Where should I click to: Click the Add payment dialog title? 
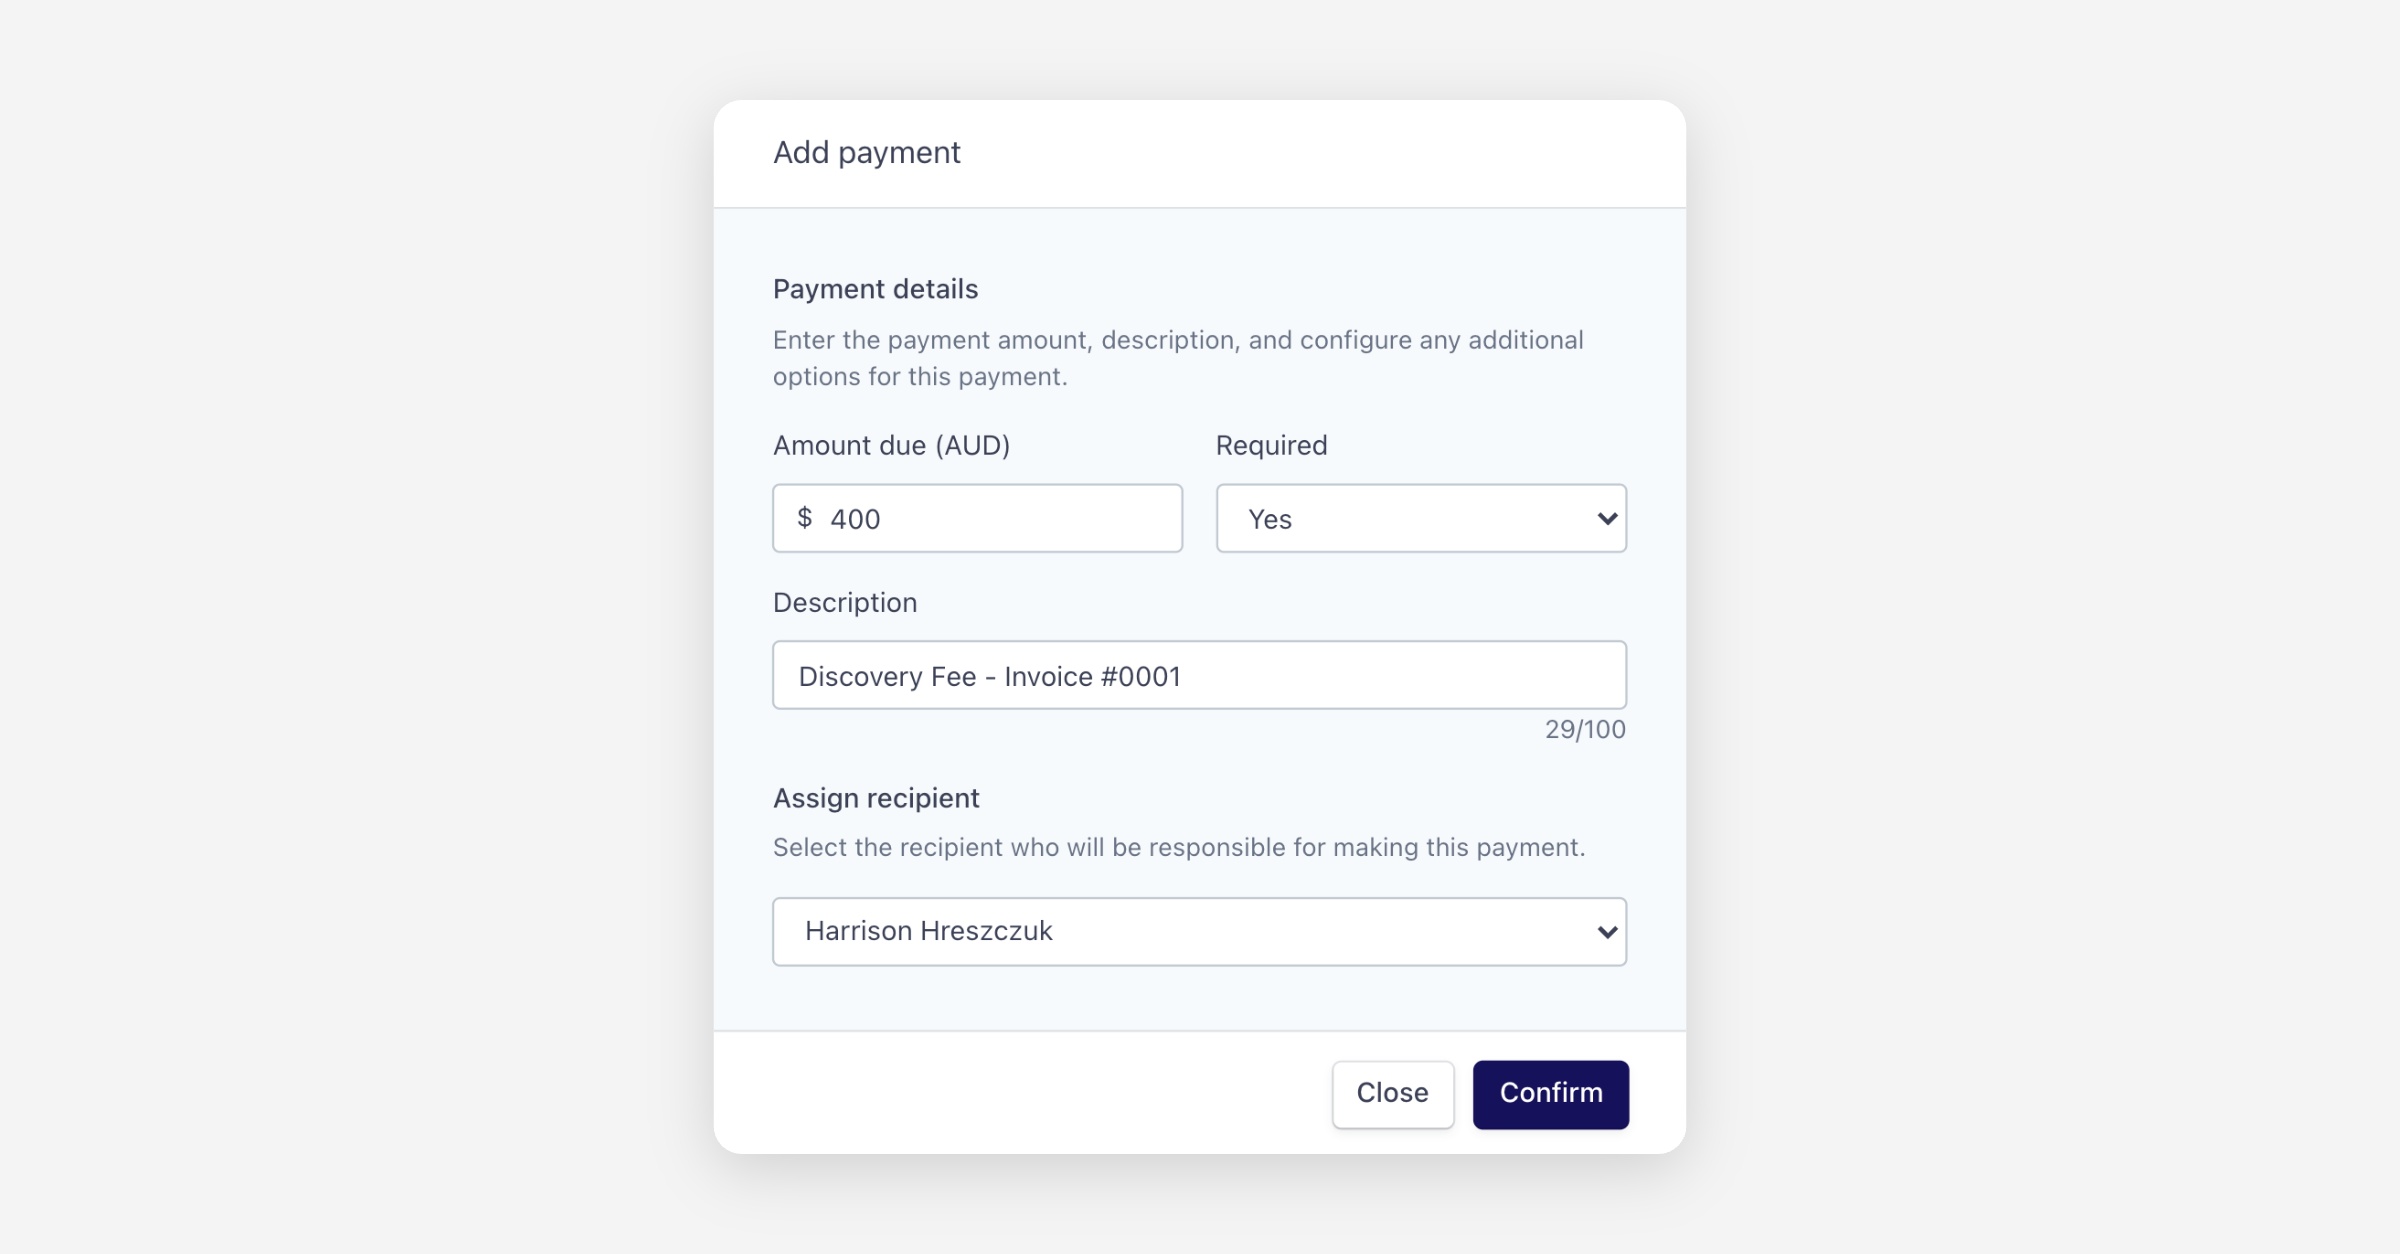[x=866, y=153]
